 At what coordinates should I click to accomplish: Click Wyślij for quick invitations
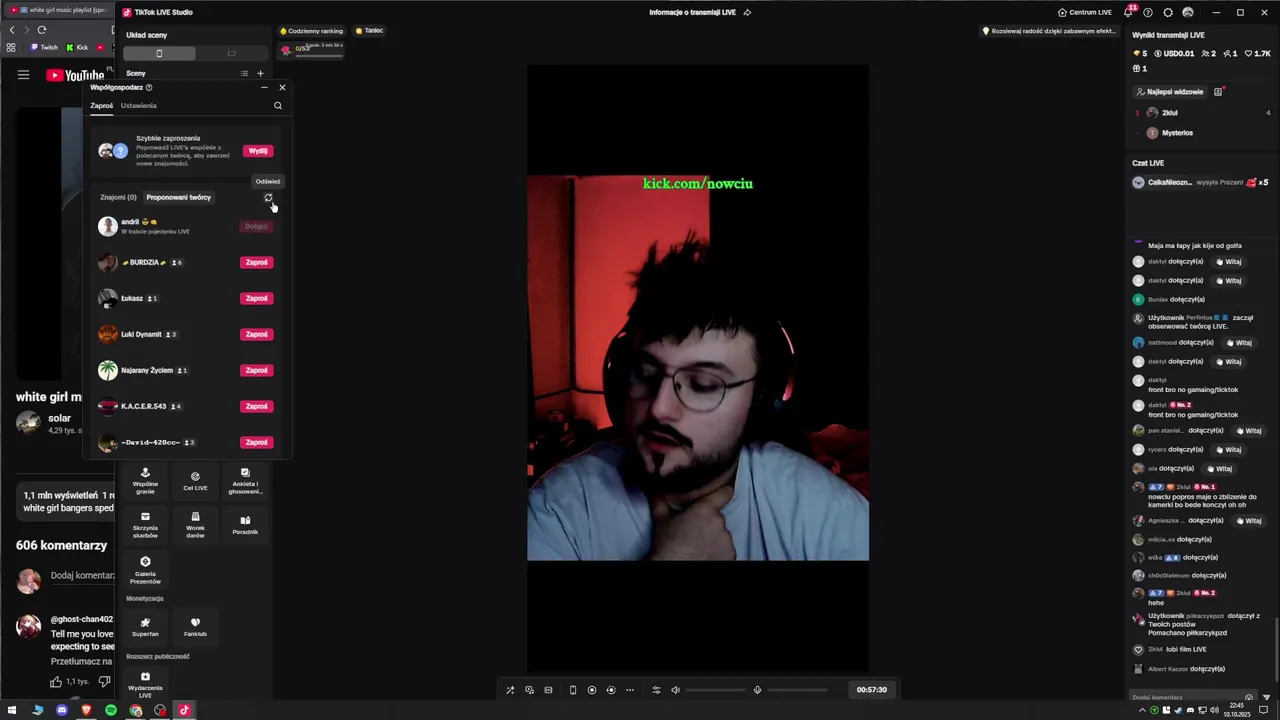coord(258,151)
